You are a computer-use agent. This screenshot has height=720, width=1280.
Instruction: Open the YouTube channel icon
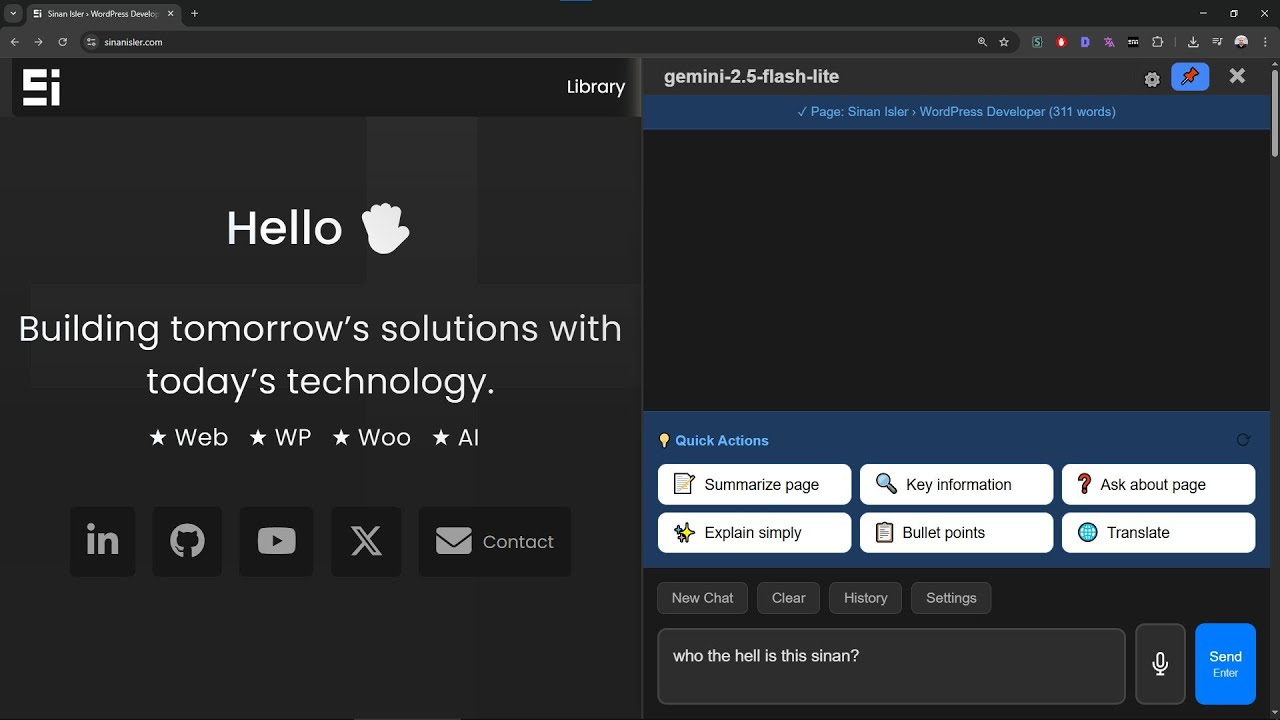[x=276, y=541]
